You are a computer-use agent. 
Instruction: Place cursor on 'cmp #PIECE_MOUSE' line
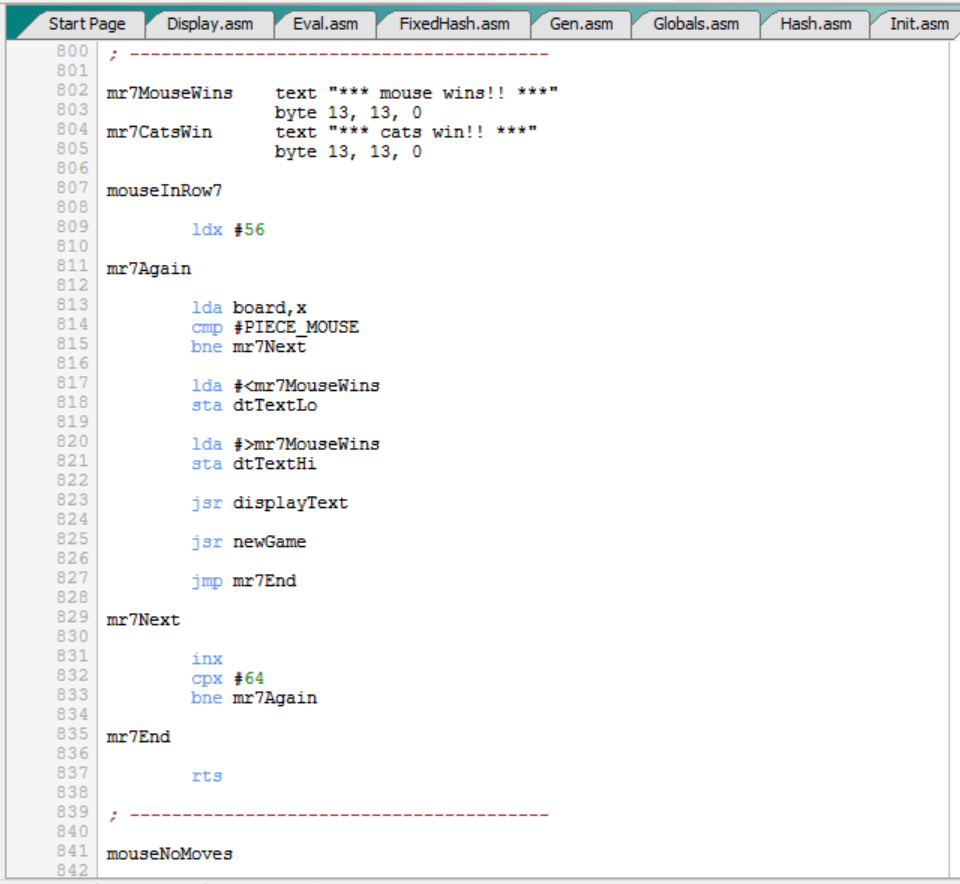tap(275, 327)
